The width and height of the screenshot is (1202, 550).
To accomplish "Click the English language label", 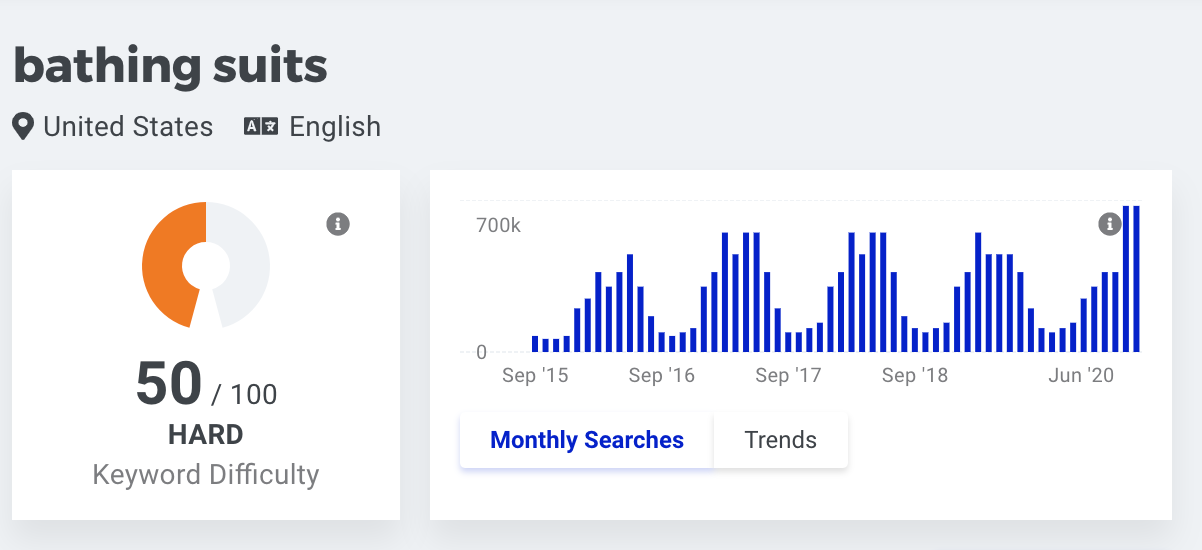I will pyautogui.click(x=335, y=127).
